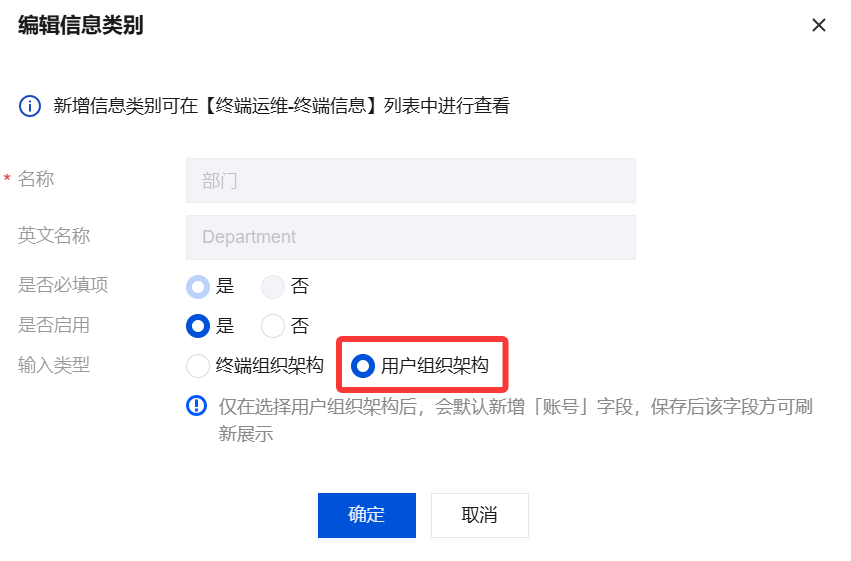
Task: Choose 终端组织架构 input type
Action: coord(199,366)
